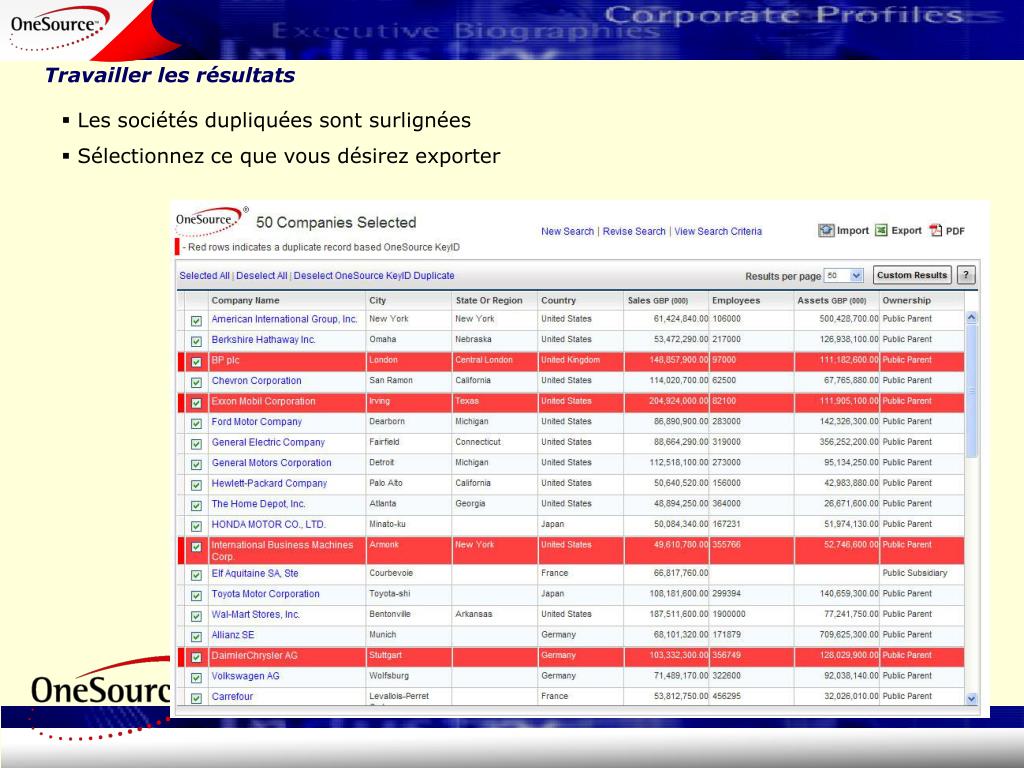Image resolution: width=1024 pixels, height=768 pixels.
Task: Toggle Chevron Corporation checkbox
Action: click(x=196, y=382)
